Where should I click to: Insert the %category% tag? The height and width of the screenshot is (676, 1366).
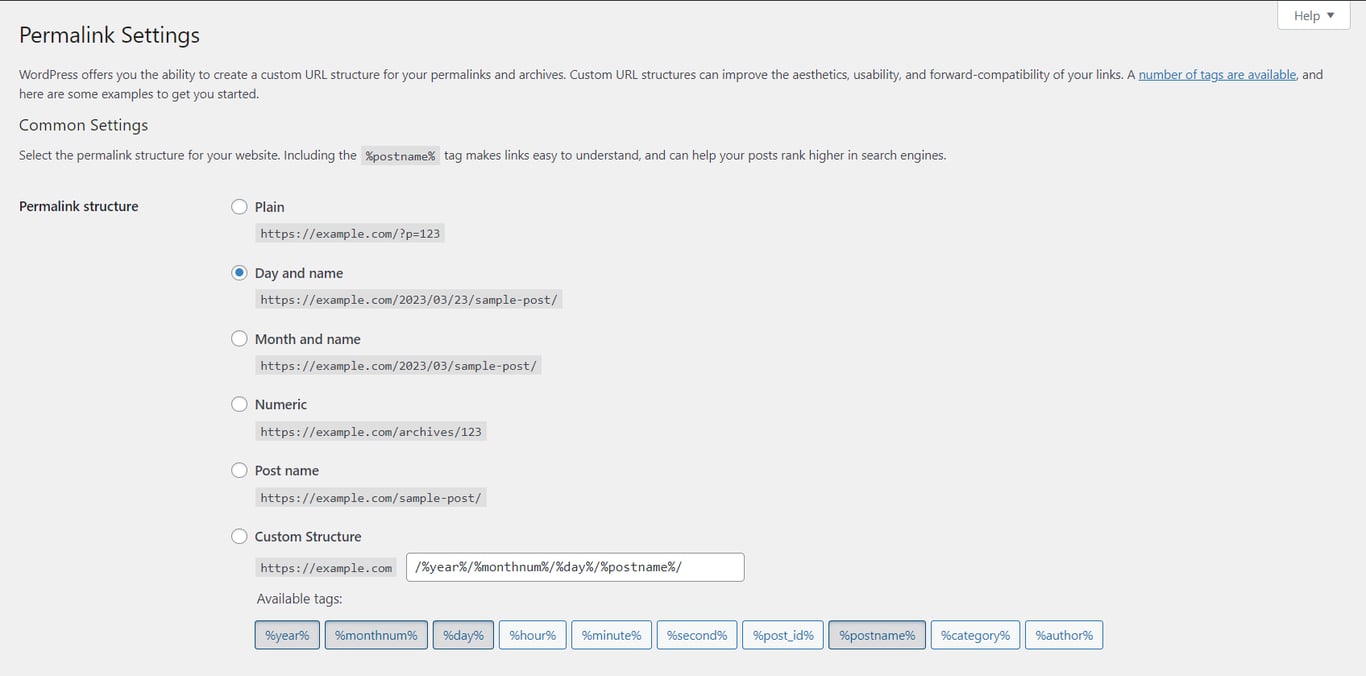click(x=975, y=634)
